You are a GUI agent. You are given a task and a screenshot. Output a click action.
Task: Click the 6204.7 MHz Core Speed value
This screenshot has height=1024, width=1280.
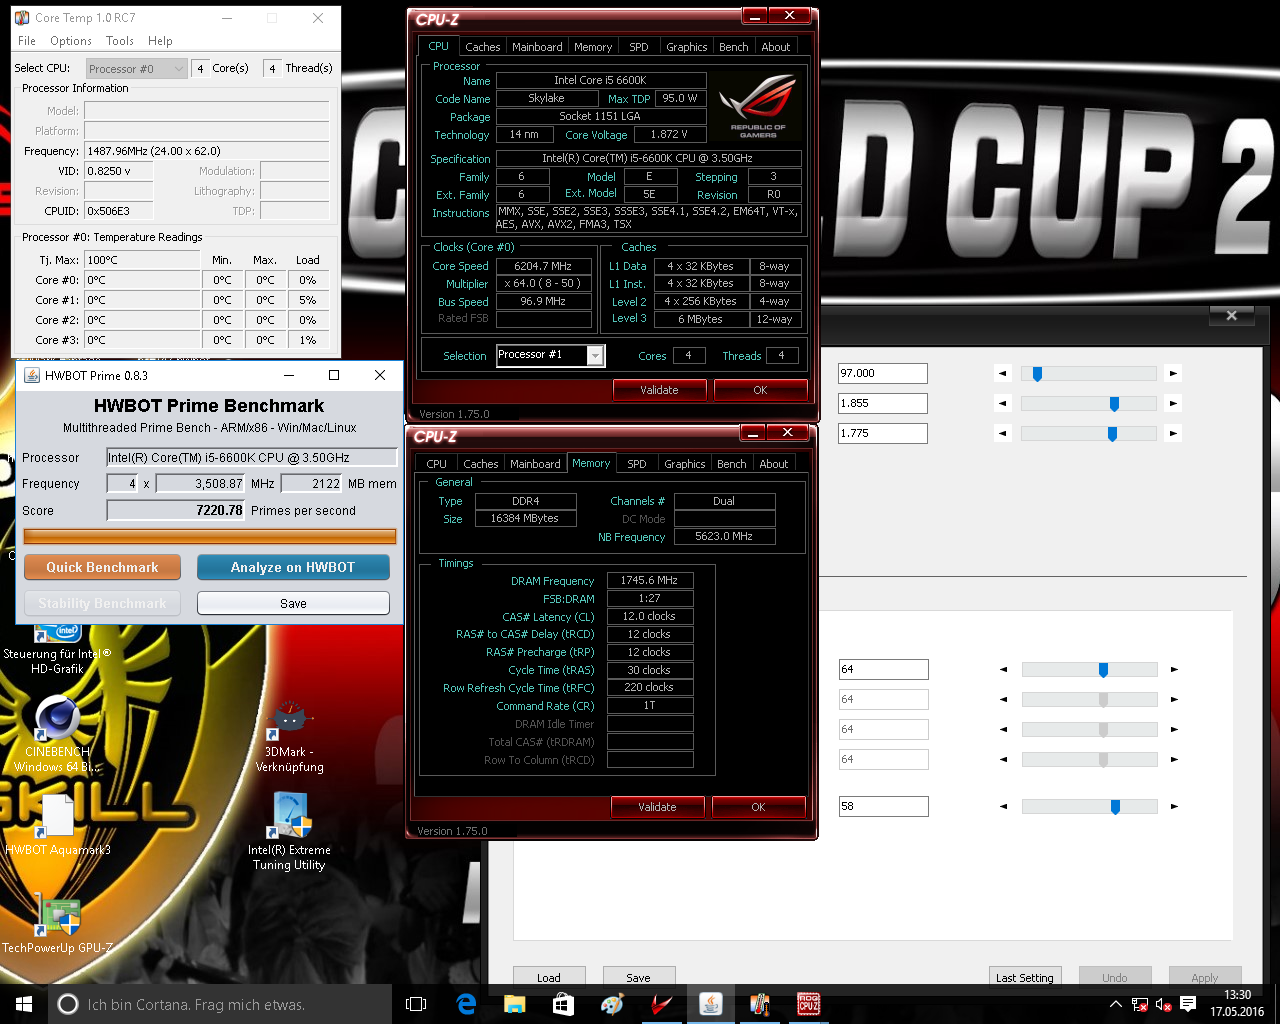click(x=543, y=266)
